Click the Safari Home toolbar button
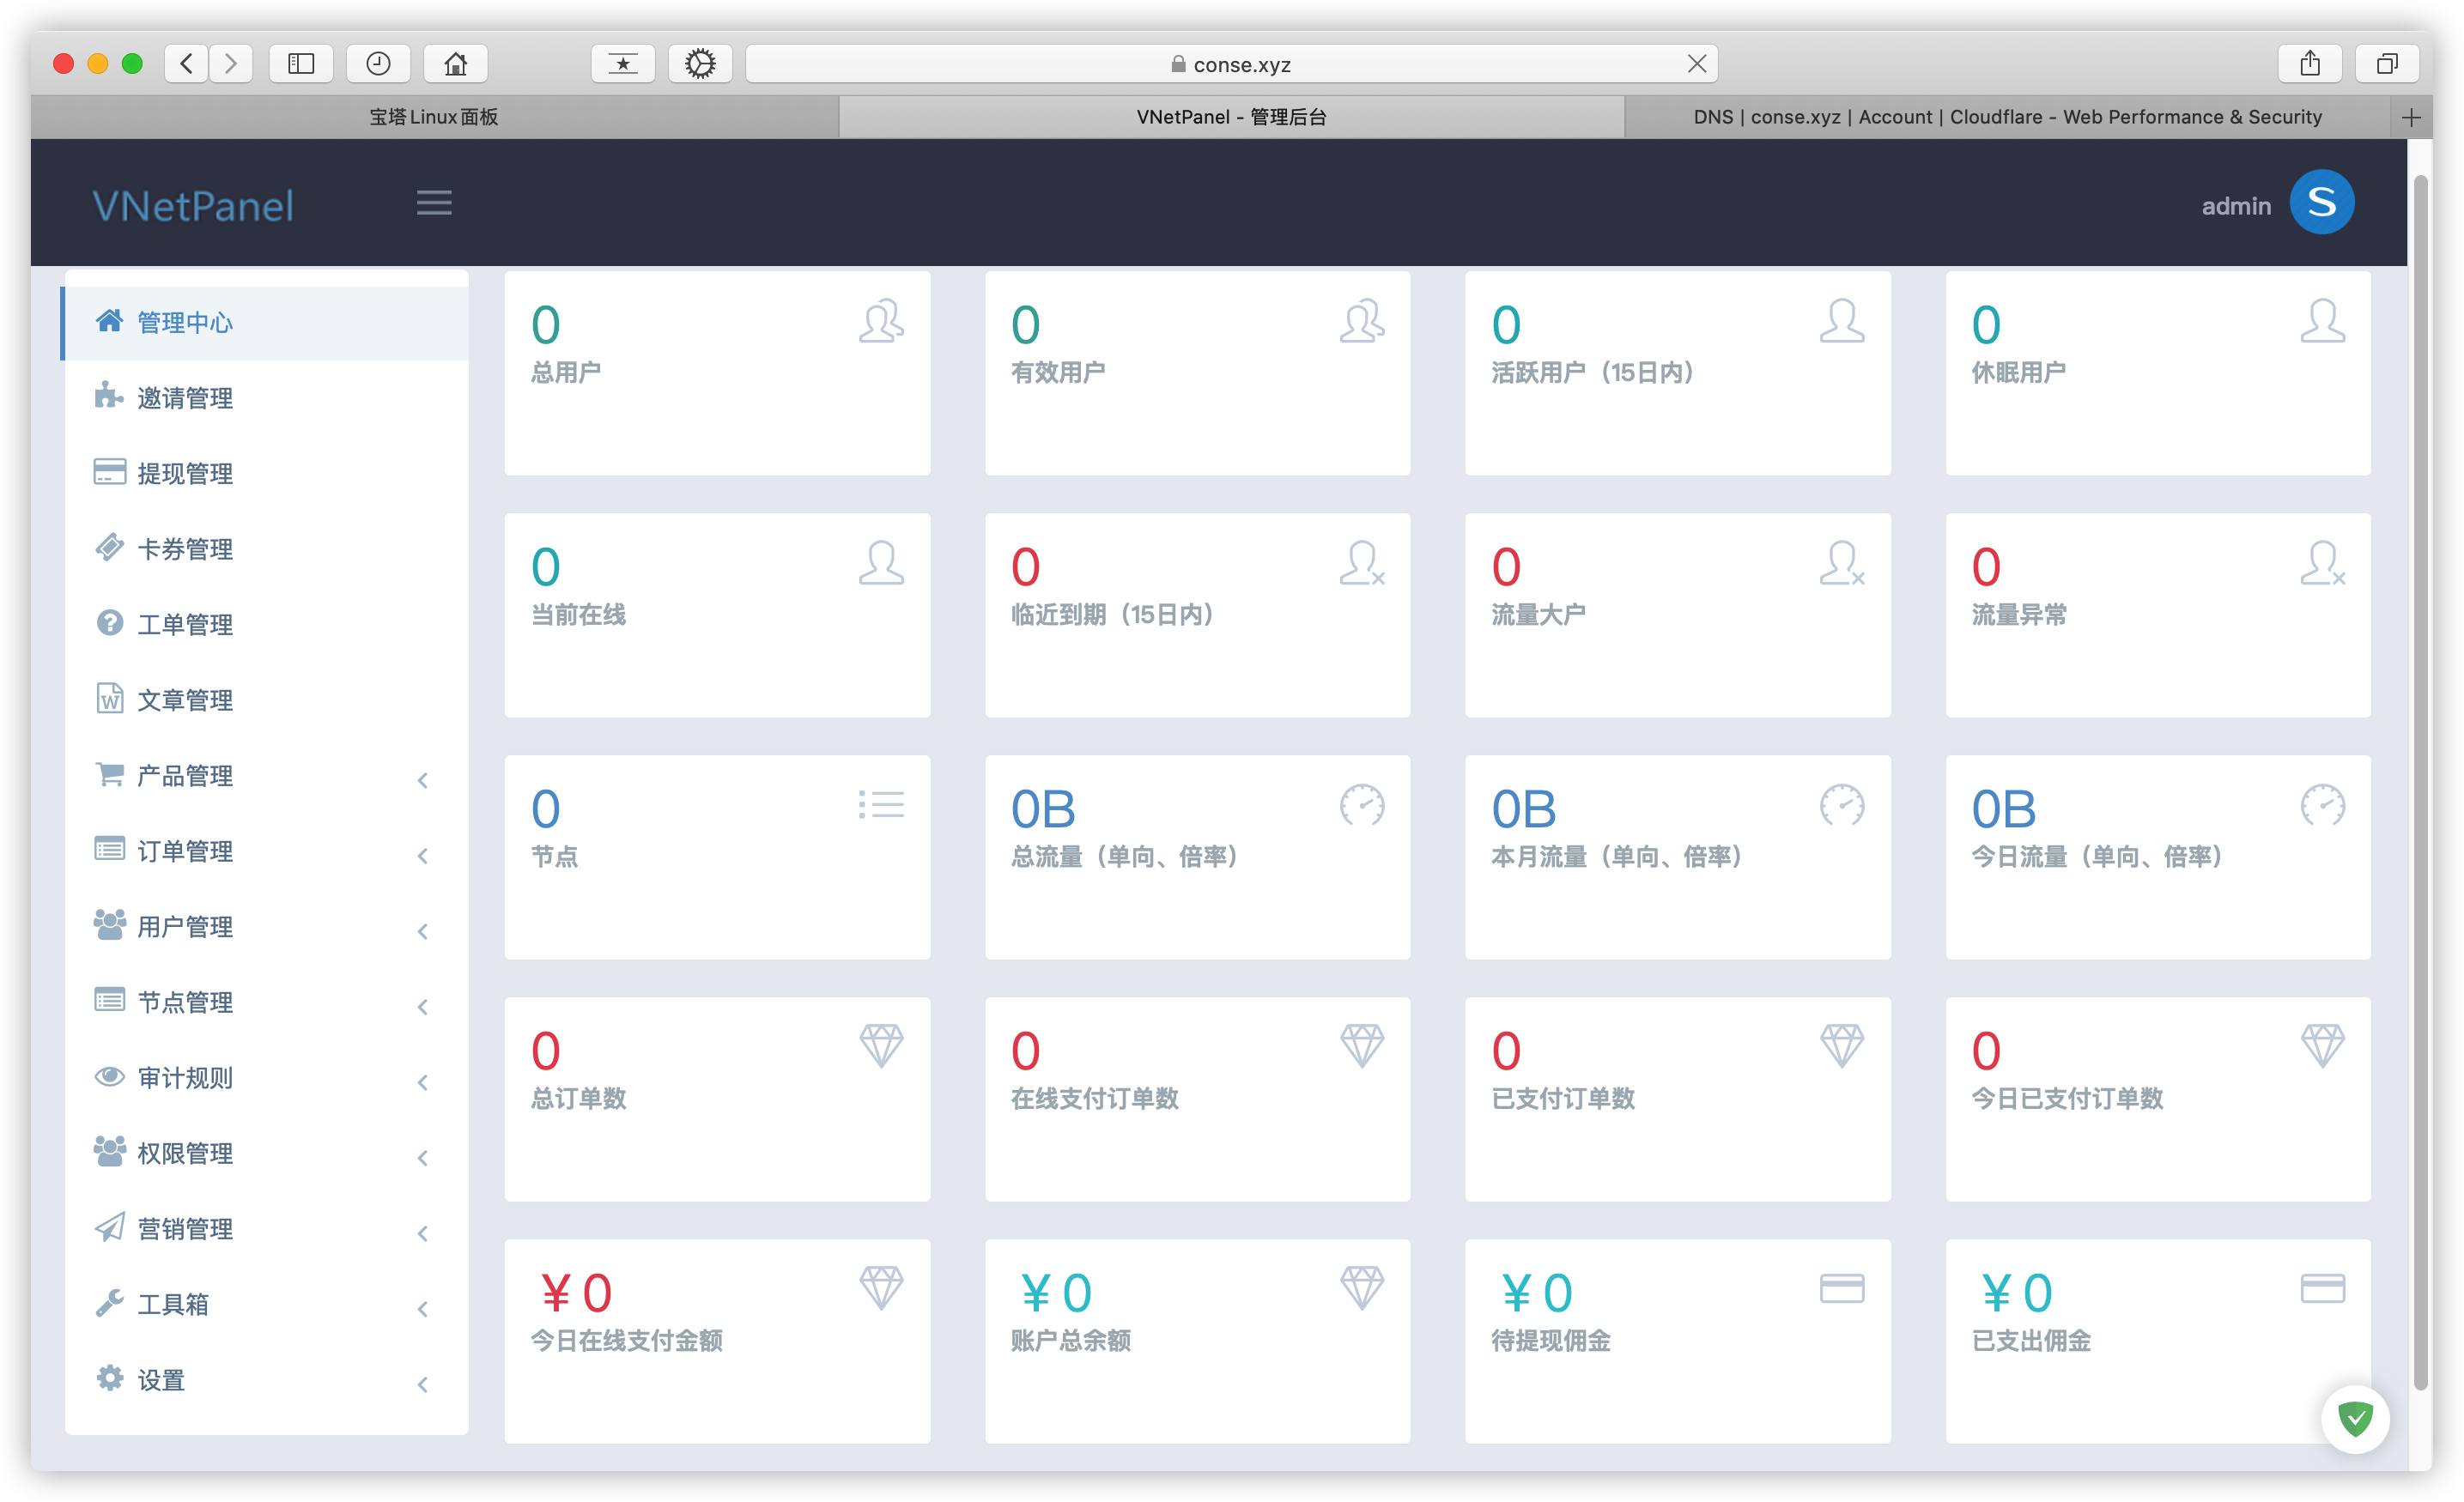Viewport: 2464px width, 1502px height. pyautogui.click(x=456, y=64)
